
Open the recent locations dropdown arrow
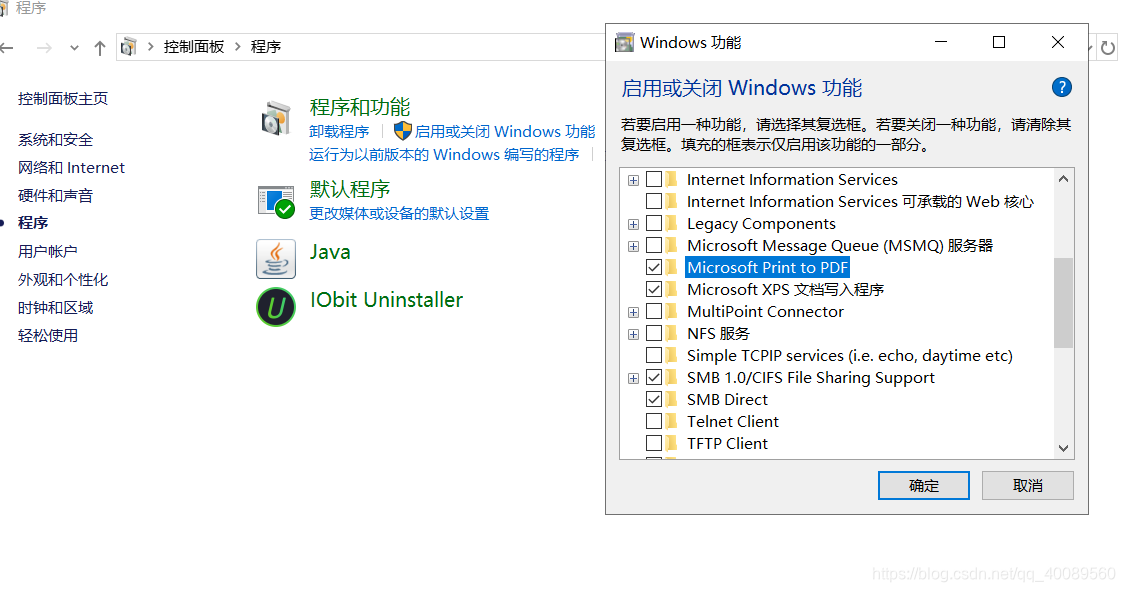[x=74, y=48]
